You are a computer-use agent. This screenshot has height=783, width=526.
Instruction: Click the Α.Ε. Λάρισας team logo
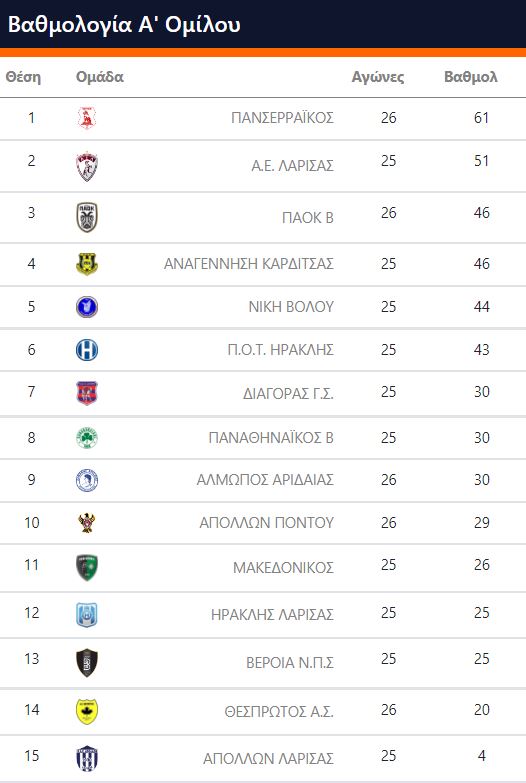tap(86, 166)
